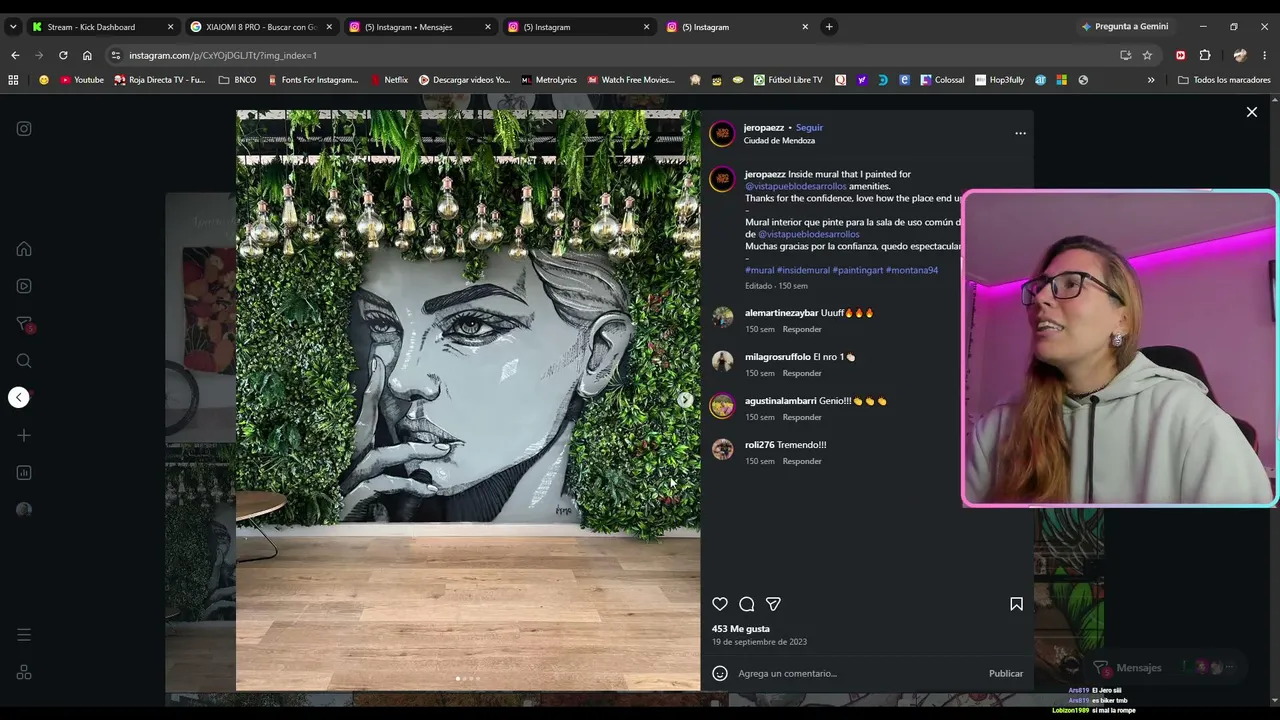Open the apps grid icon at sidebar bottom
Screen dimensions: 1280x720
(x=24, y=673)
